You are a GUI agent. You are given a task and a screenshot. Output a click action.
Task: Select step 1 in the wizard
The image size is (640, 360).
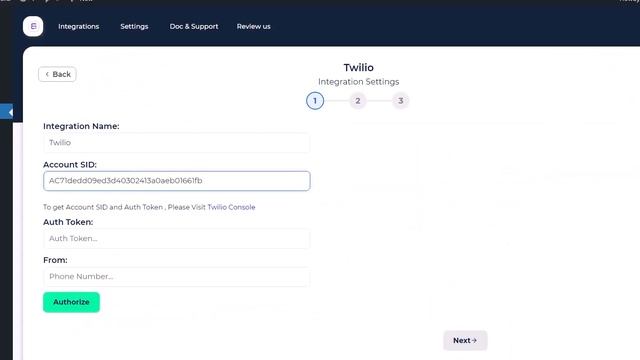pyautogui.click(x=315, y=101)
